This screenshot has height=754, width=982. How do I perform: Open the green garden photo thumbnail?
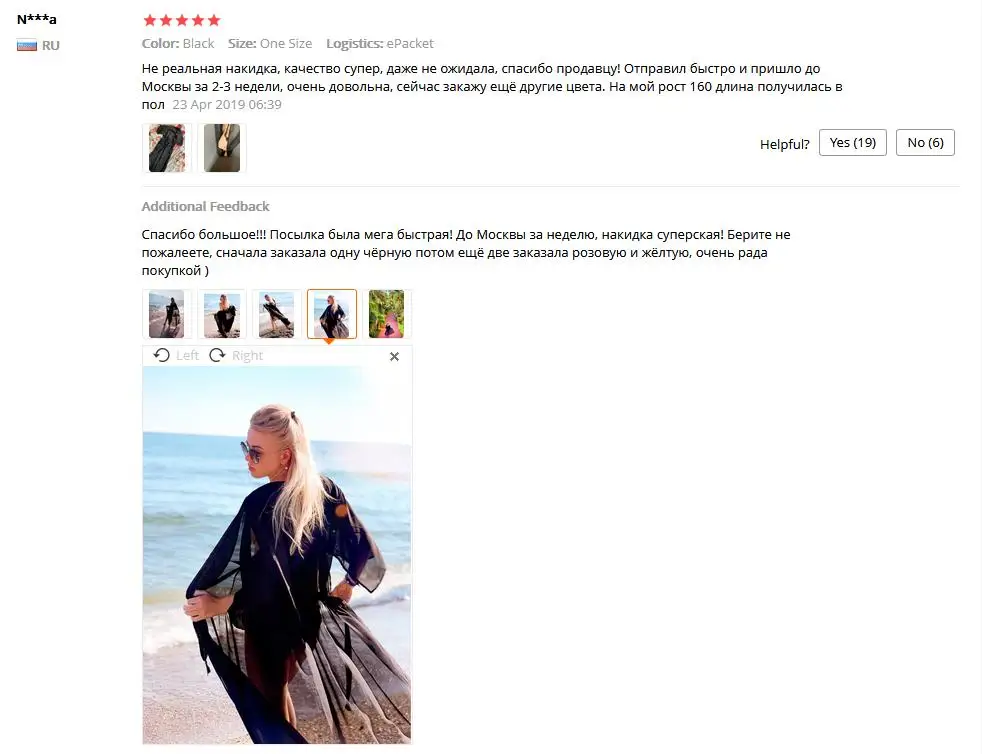pos(386,314)
